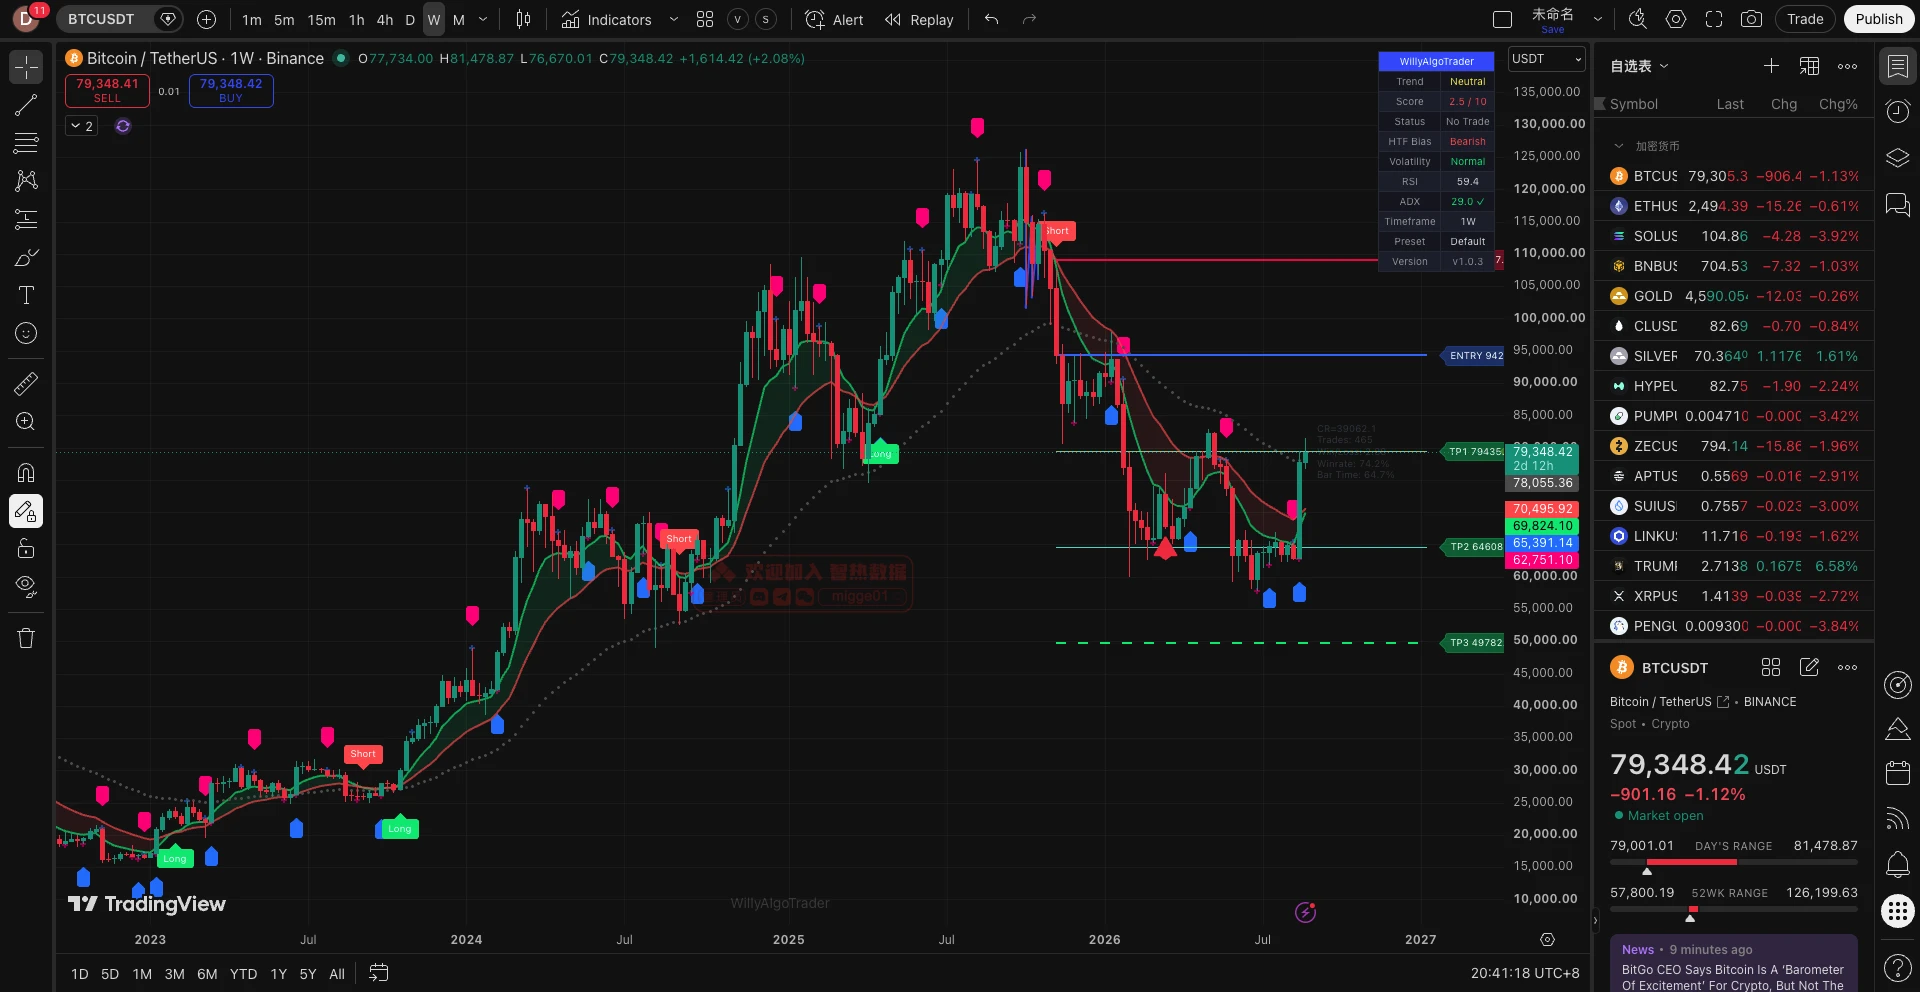Select the trend line drawing tool
Image resolution: width=1920 pixels, height=992 pixels.
click(x=26, y=105)
